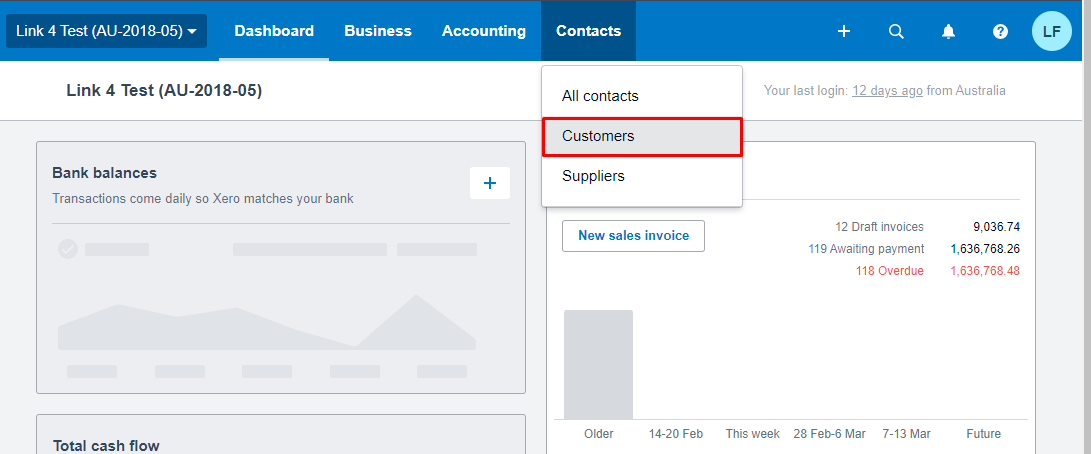This screenshot has width=1091, height=454.
Task: Click the 12 days ago login link
Action: coord(887,91)
